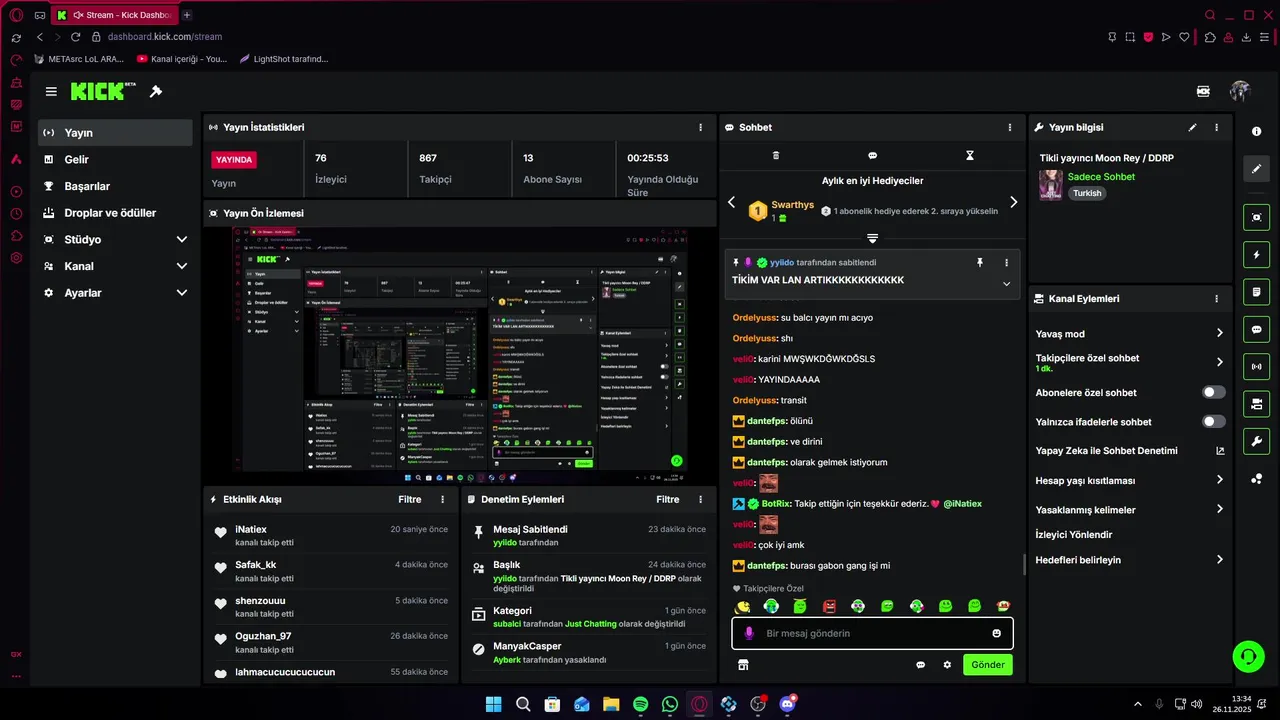Image resolution: width=1280 pixels, height=720 pixels.
Task: Click the red angry emote in the emote row
Action: 829,606
